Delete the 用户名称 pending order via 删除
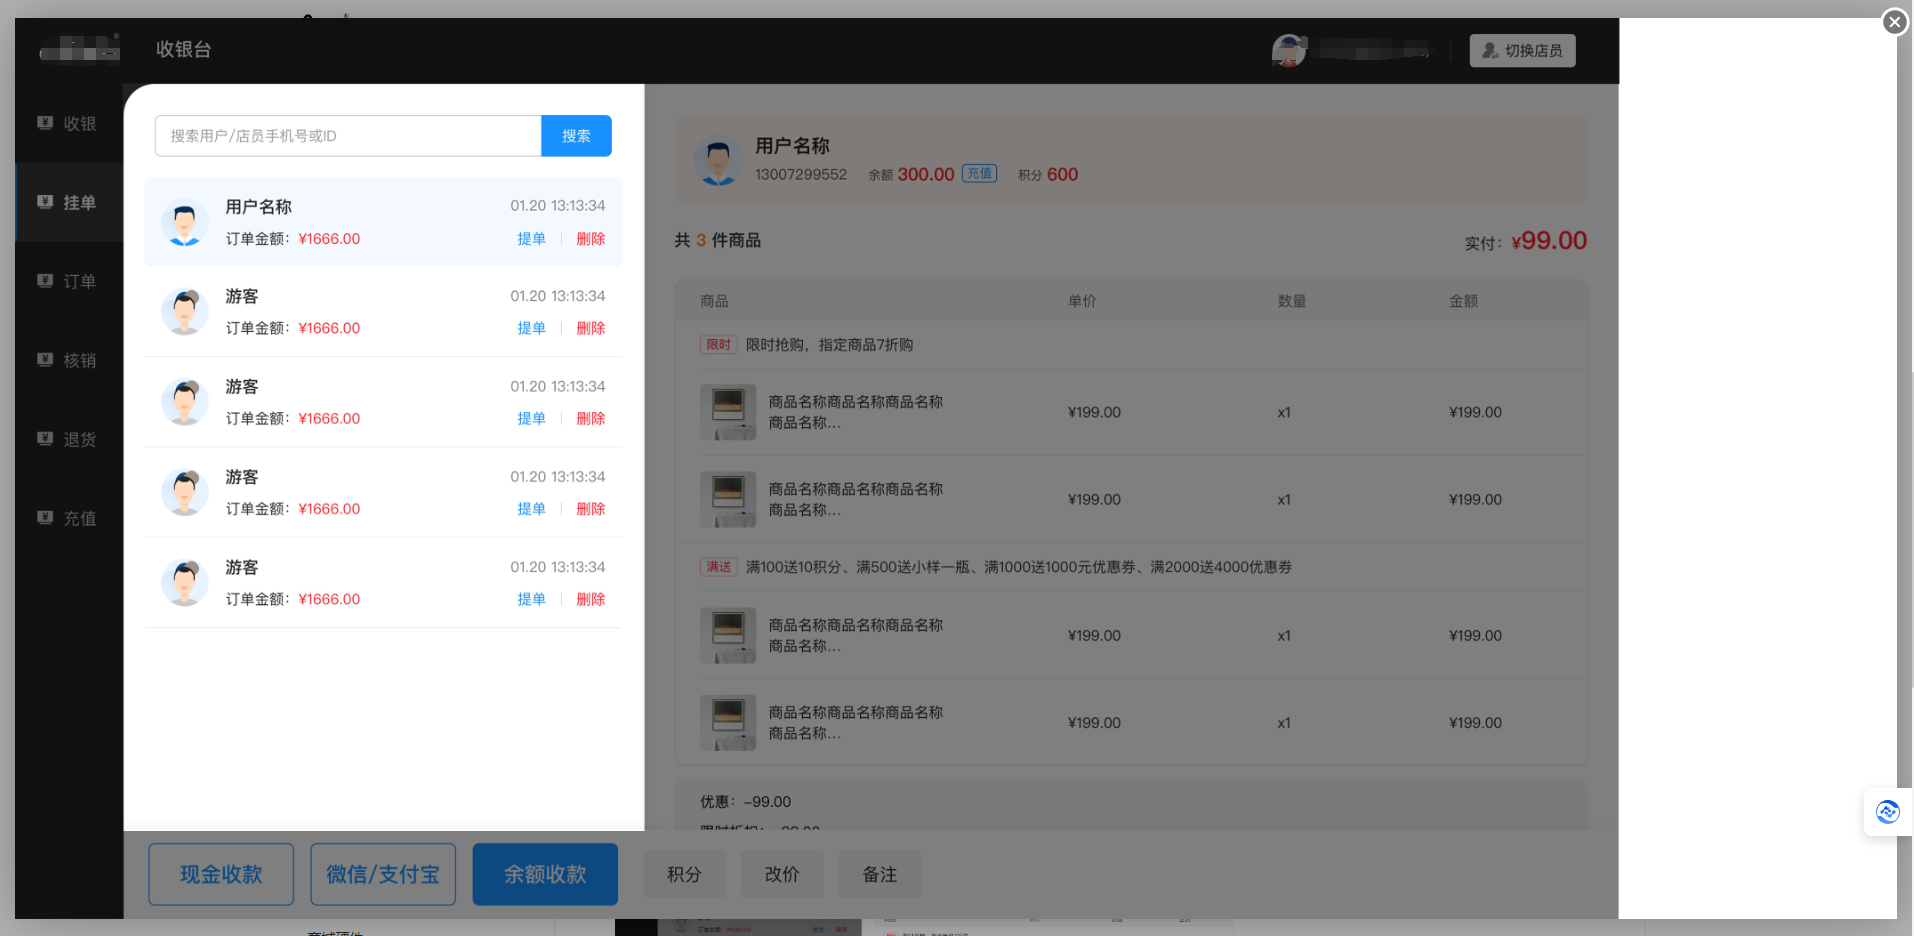 tap(591, 239)
